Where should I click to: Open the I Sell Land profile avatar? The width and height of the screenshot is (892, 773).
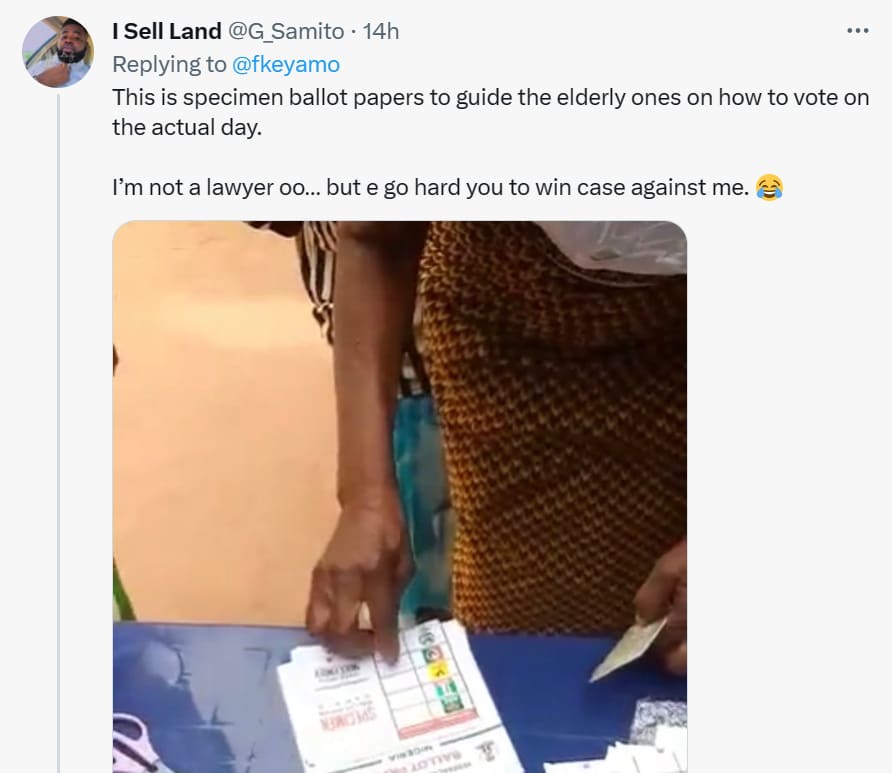click(x=57, y=52)
